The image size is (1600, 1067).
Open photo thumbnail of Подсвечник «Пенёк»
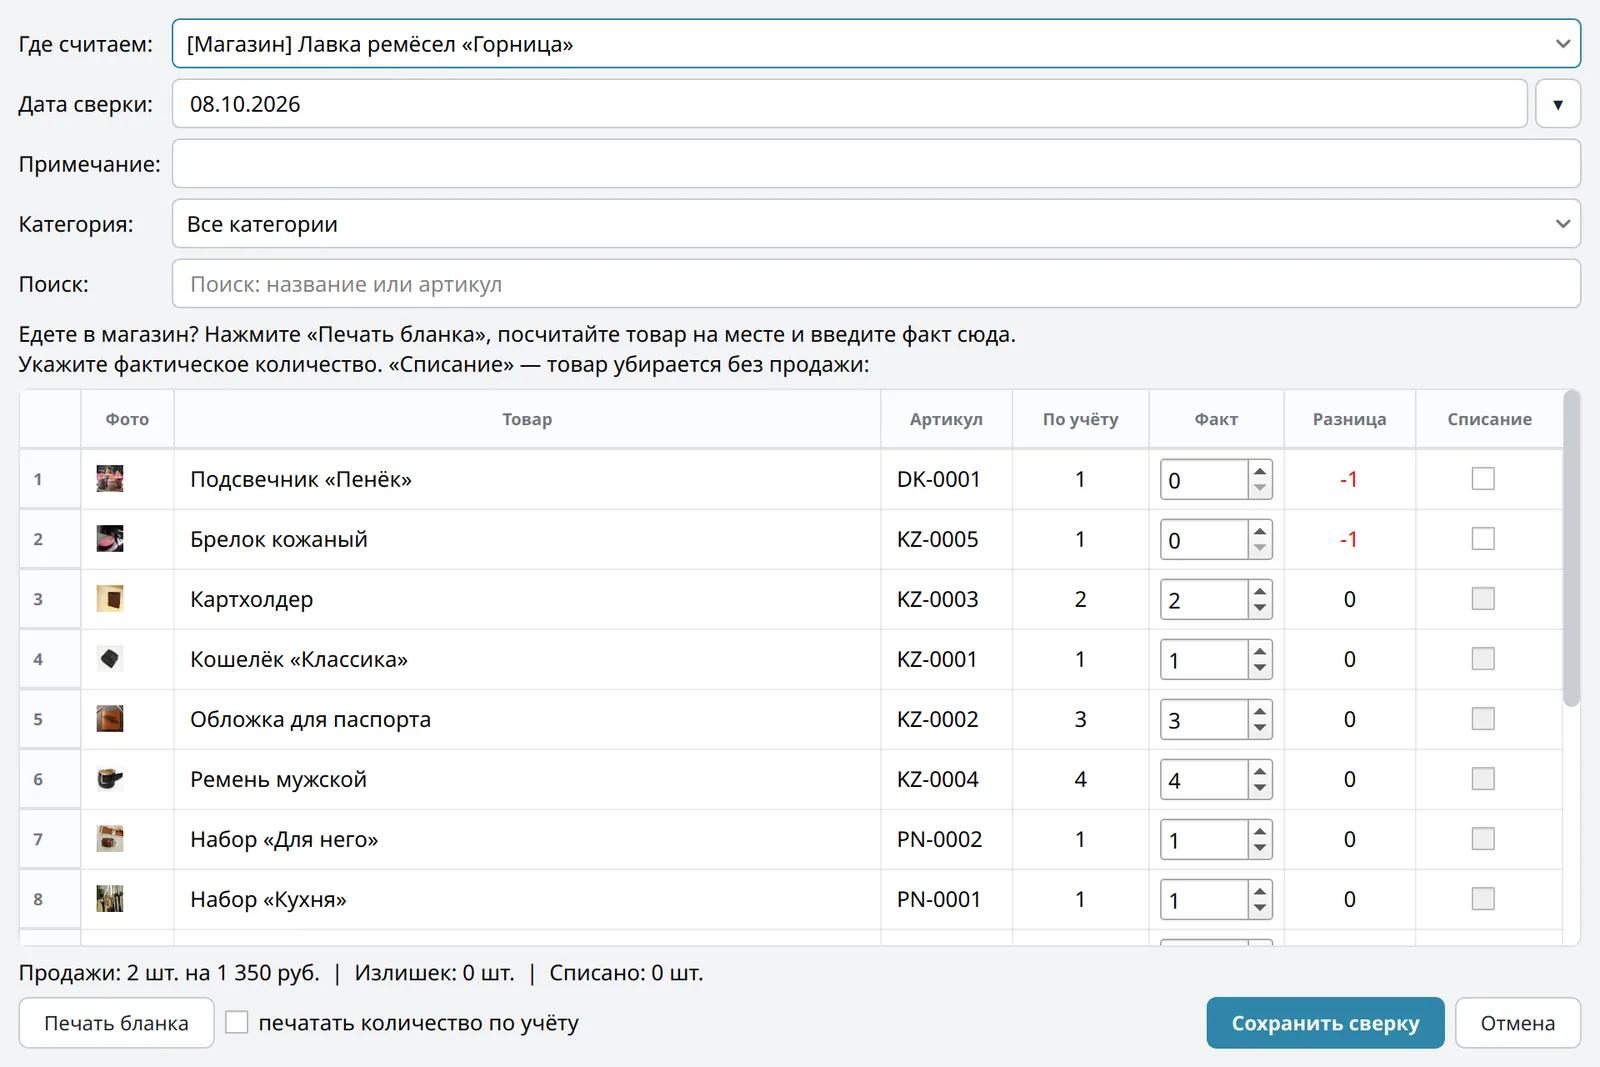point(110,479)
